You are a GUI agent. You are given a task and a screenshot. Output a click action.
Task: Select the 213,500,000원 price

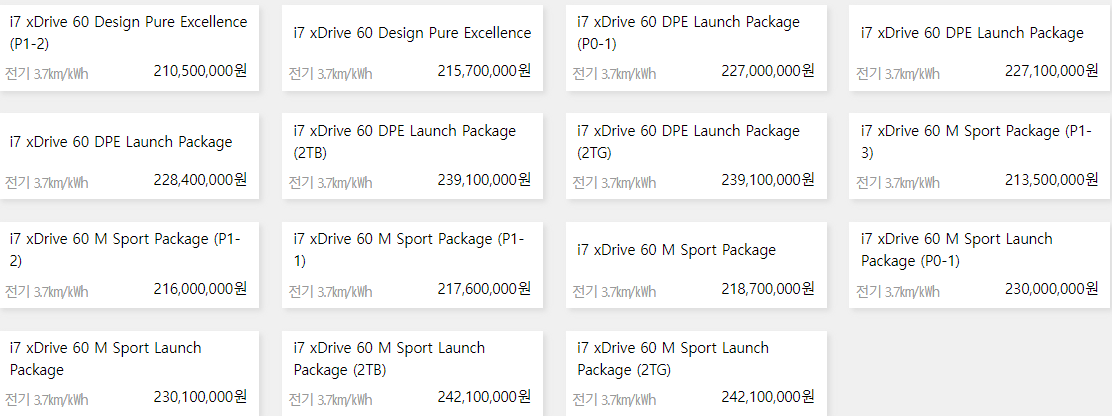point(1052,180)
